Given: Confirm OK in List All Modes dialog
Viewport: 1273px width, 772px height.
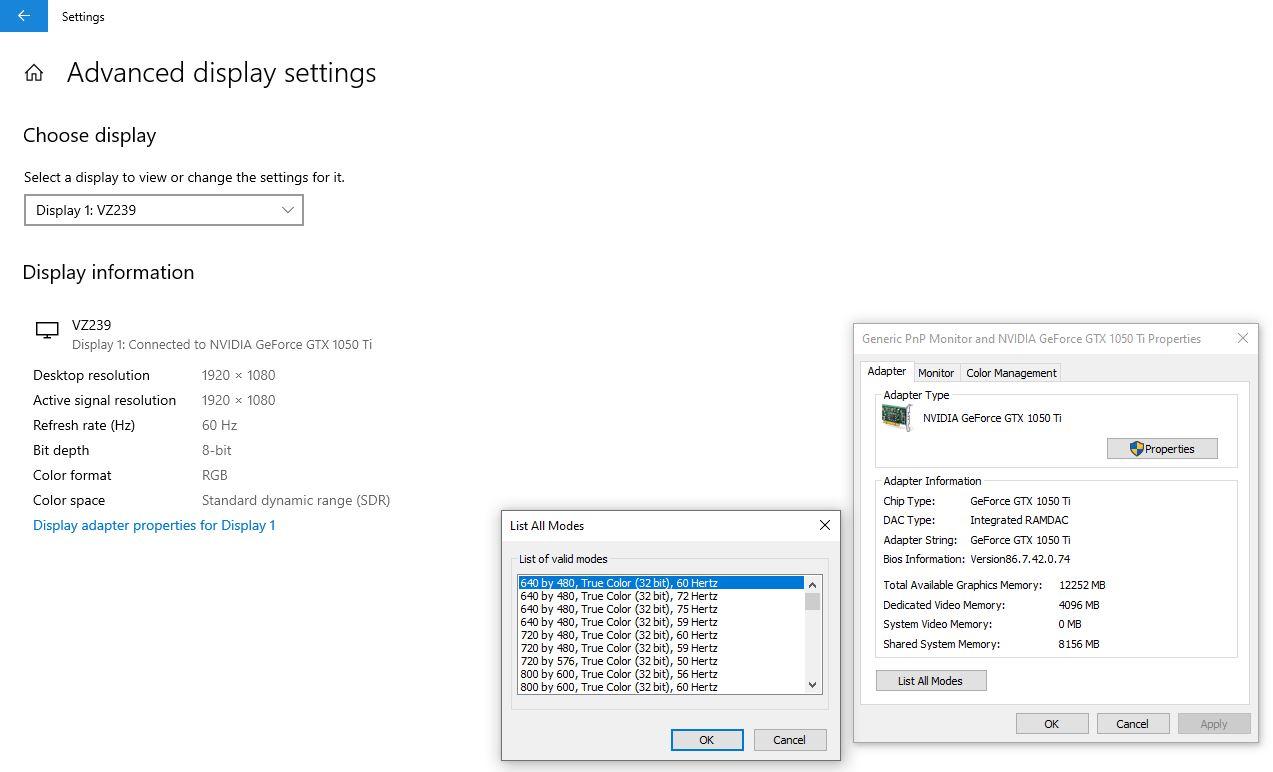Looking at the screenshot, I should point(707,740).
